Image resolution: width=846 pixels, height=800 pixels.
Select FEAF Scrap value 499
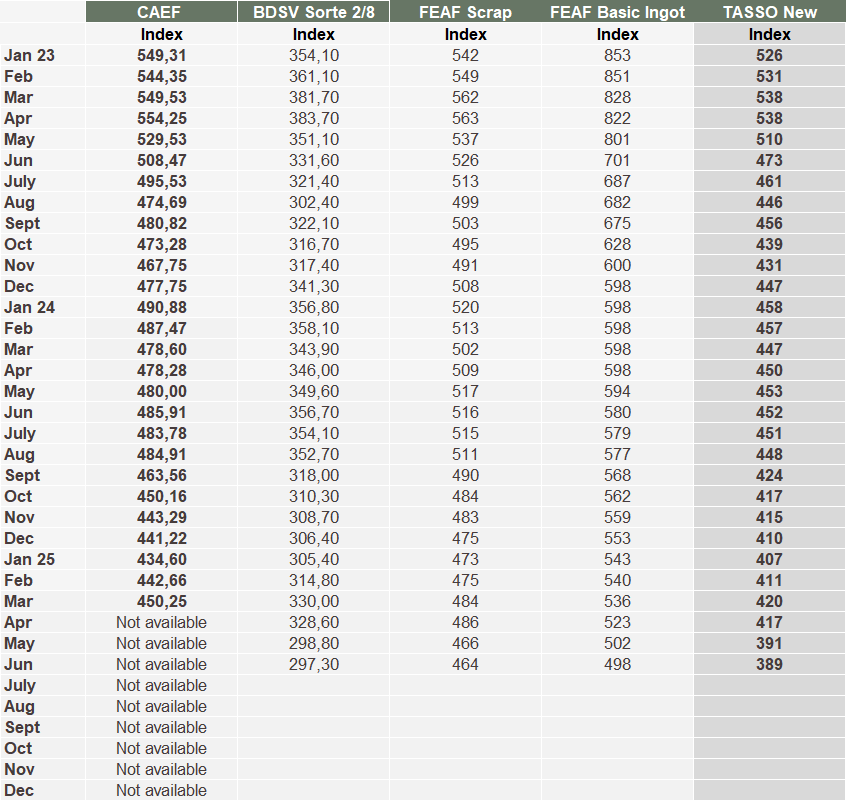point(466,203)
